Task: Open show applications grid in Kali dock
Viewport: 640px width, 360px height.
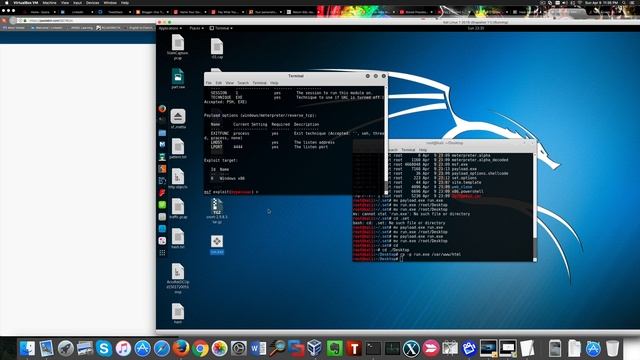Action: 162,253
